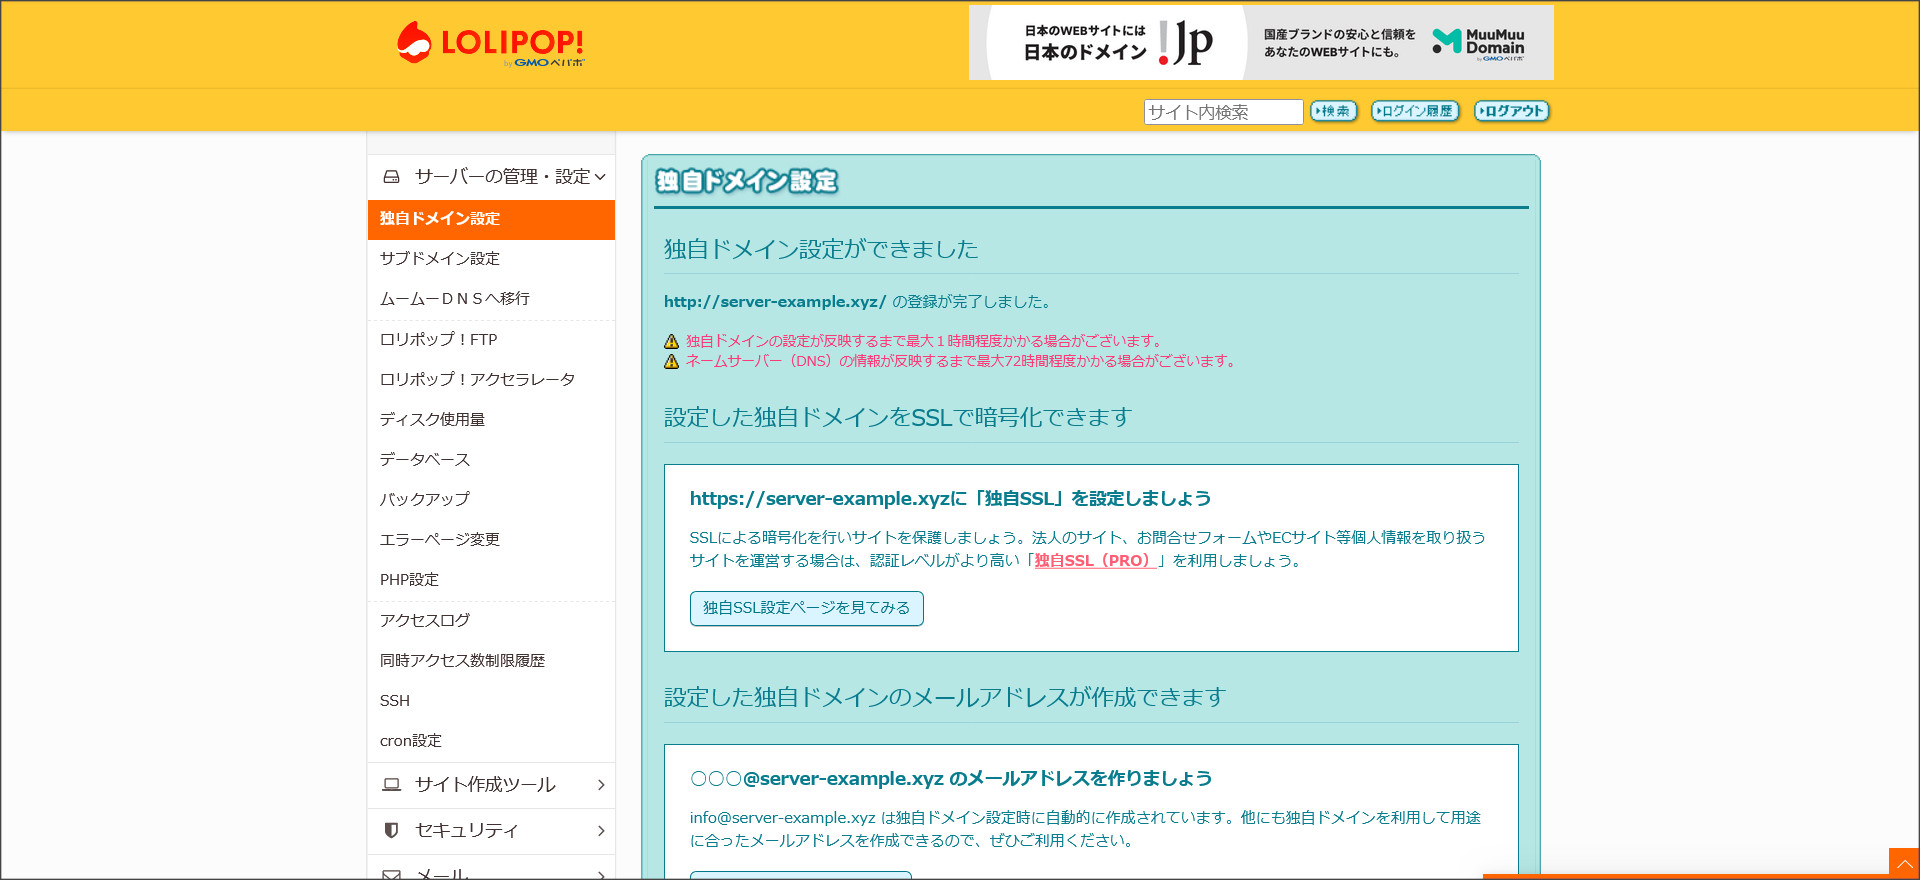Open ムームーDNSへ移行 menu item
The height and width of the screenshot is (880, 1920).
pos(491,298)
